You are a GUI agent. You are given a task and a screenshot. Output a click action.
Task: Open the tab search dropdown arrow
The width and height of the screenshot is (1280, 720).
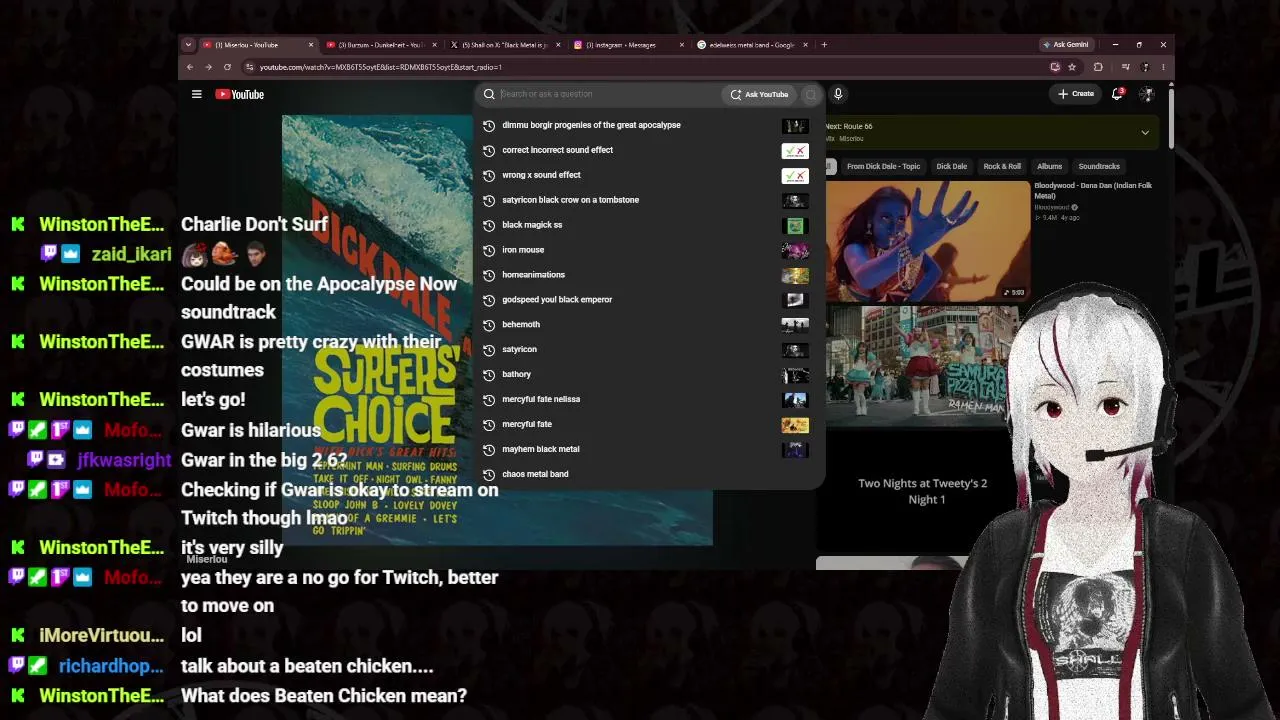click(x=187, y=45)
